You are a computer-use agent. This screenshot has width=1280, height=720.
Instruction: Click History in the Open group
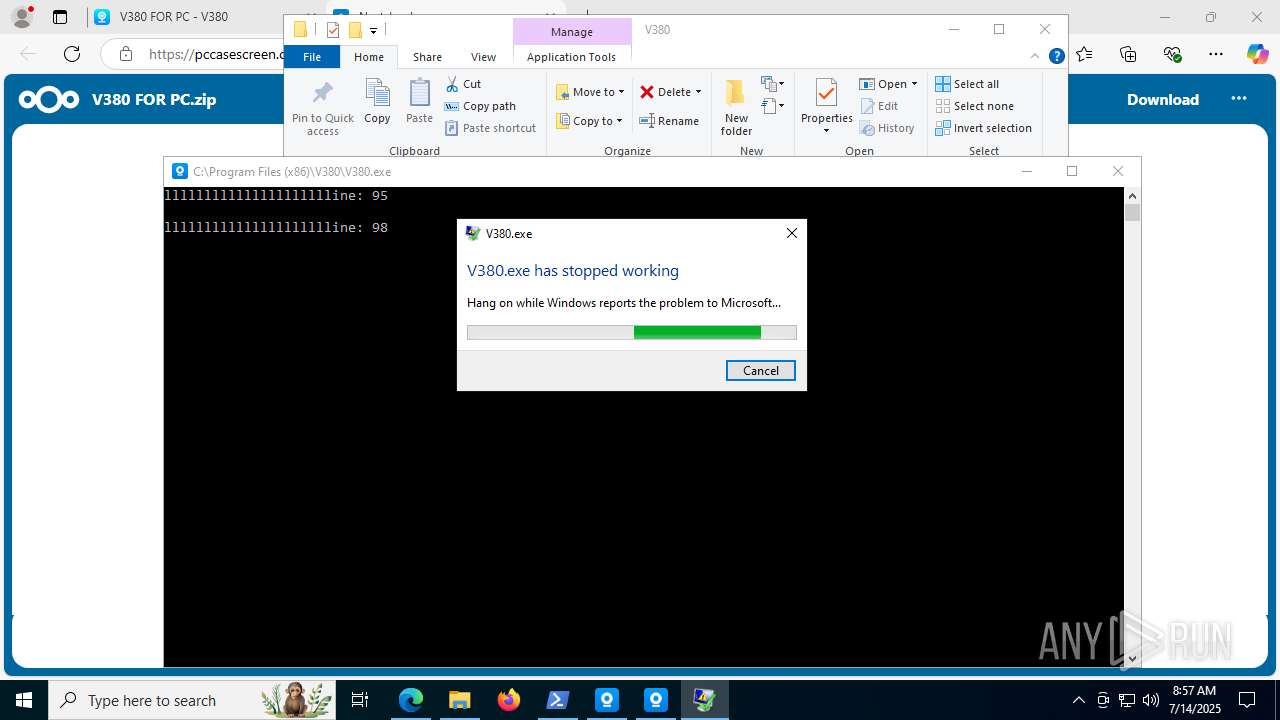[x=887, y=128]
